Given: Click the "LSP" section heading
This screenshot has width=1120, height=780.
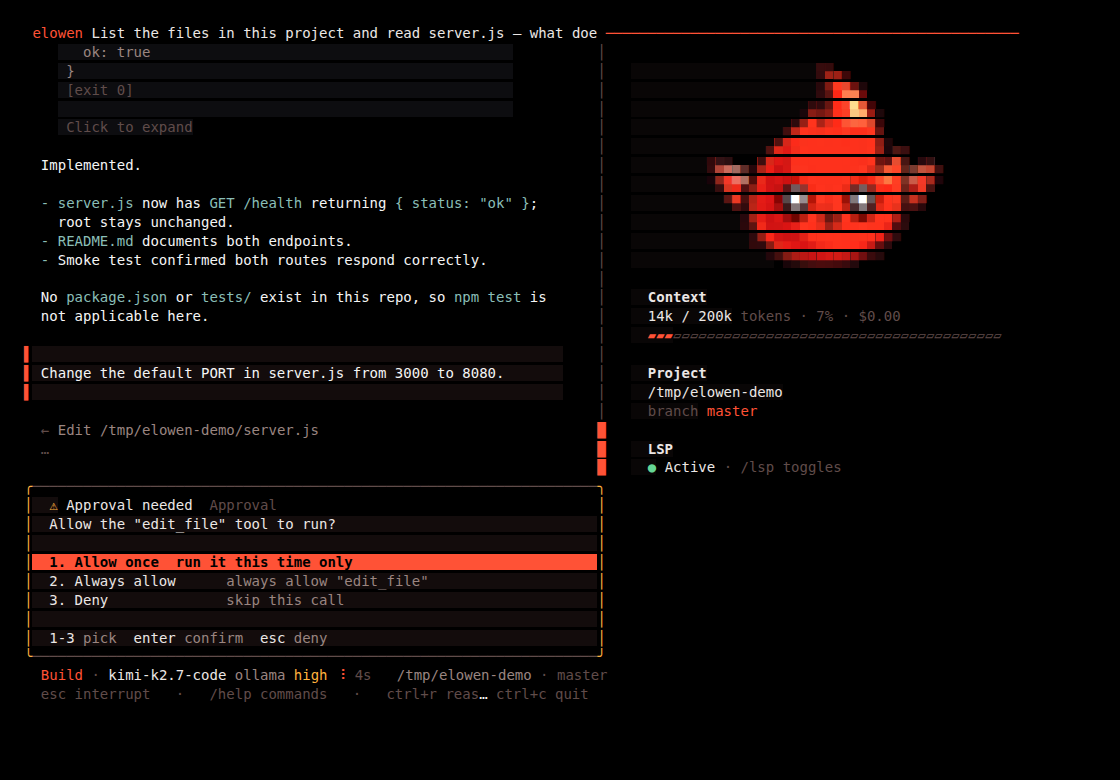Looking at the screenshot, I should click(661, 449).
